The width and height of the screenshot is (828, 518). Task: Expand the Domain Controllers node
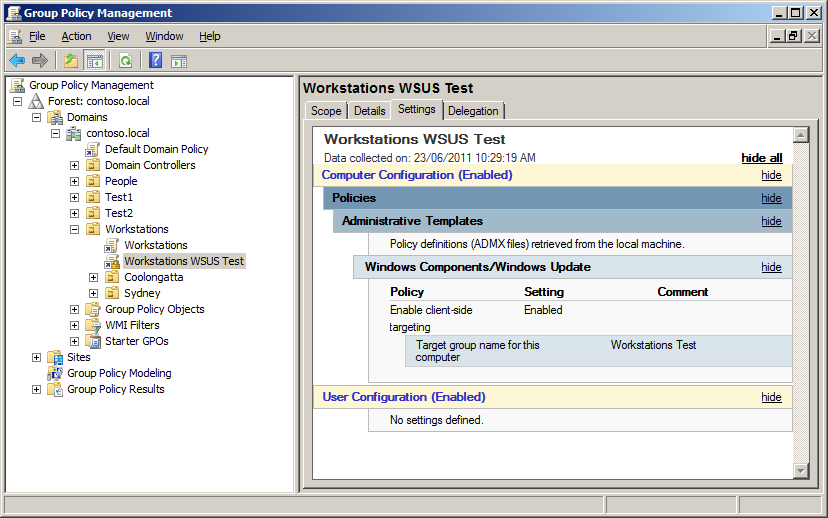(75, 165)
